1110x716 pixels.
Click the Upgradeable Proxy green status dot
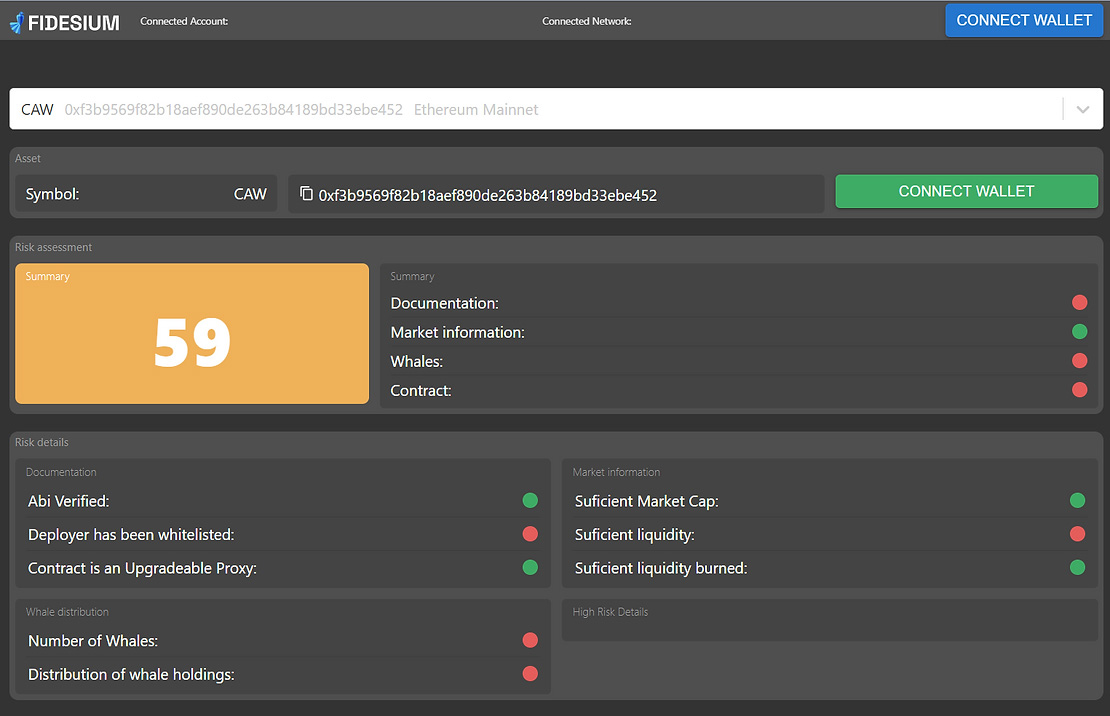tap(530, 567)
